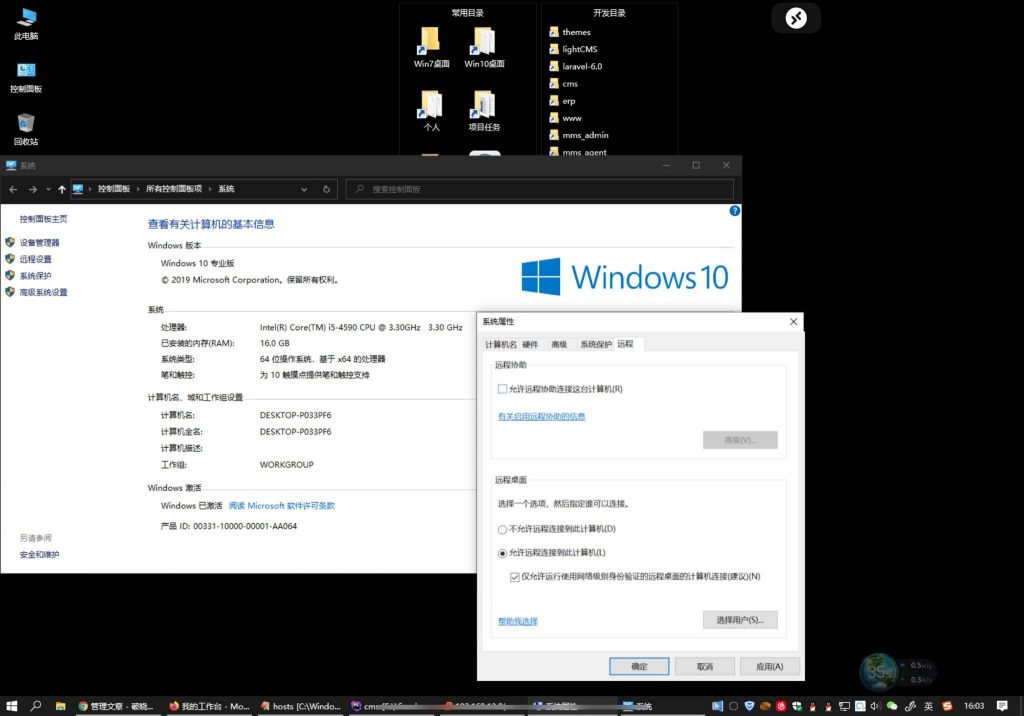
Task: Open 控制面板 desktop icon
Action: click(26, 78)
